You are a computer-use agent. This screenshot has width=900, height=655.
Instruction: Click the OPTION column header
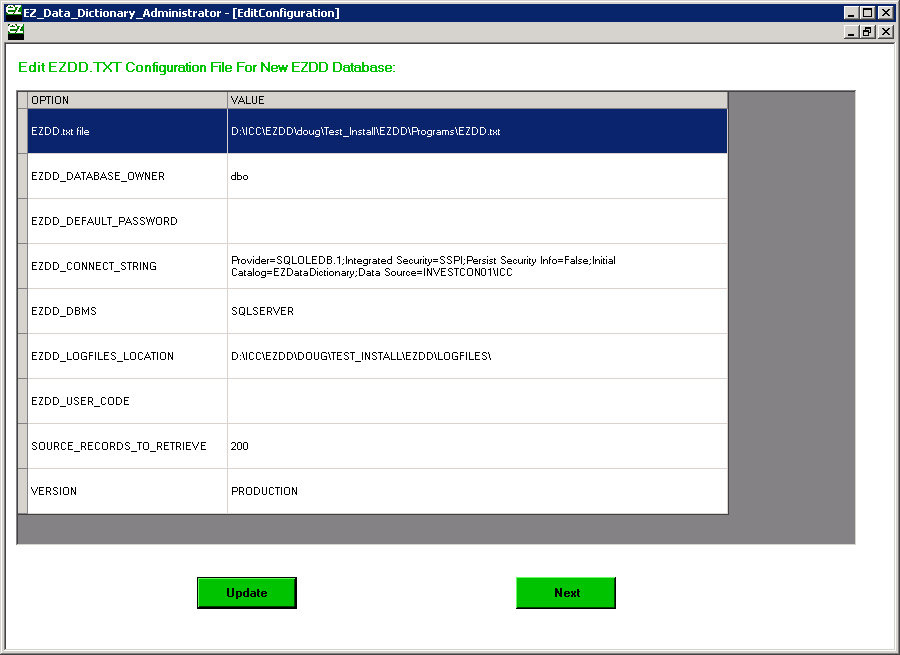click(127, 100)
